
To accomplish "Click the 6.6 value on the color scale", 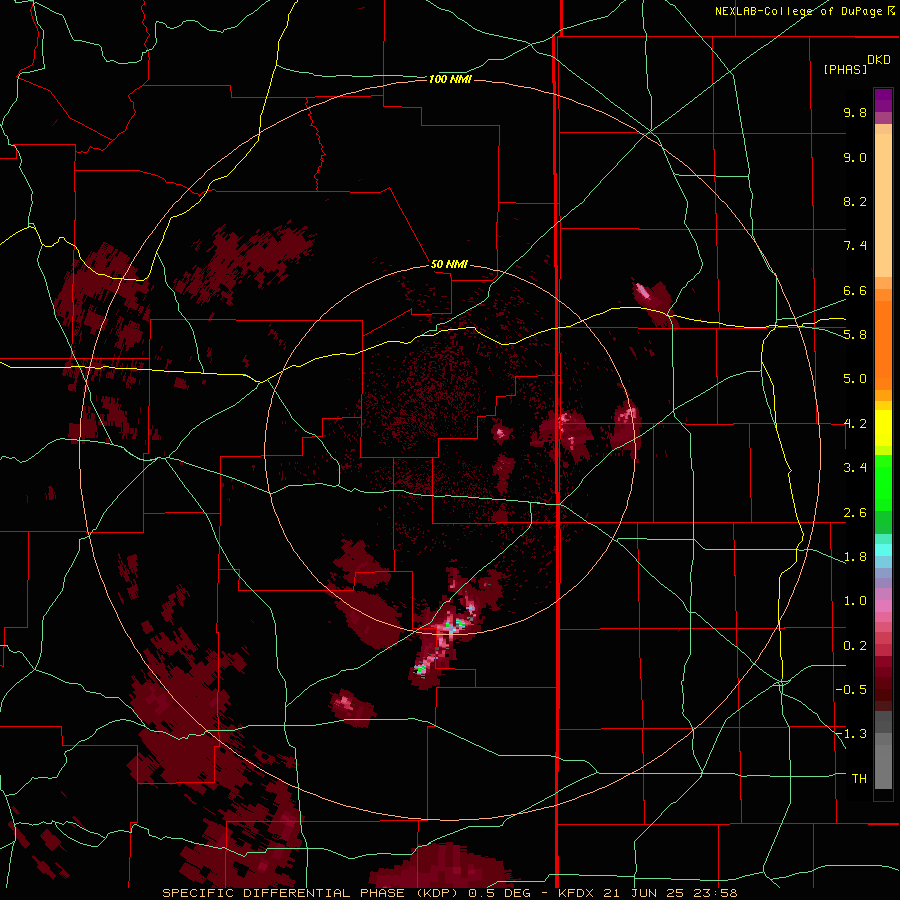I will point(855,290).
